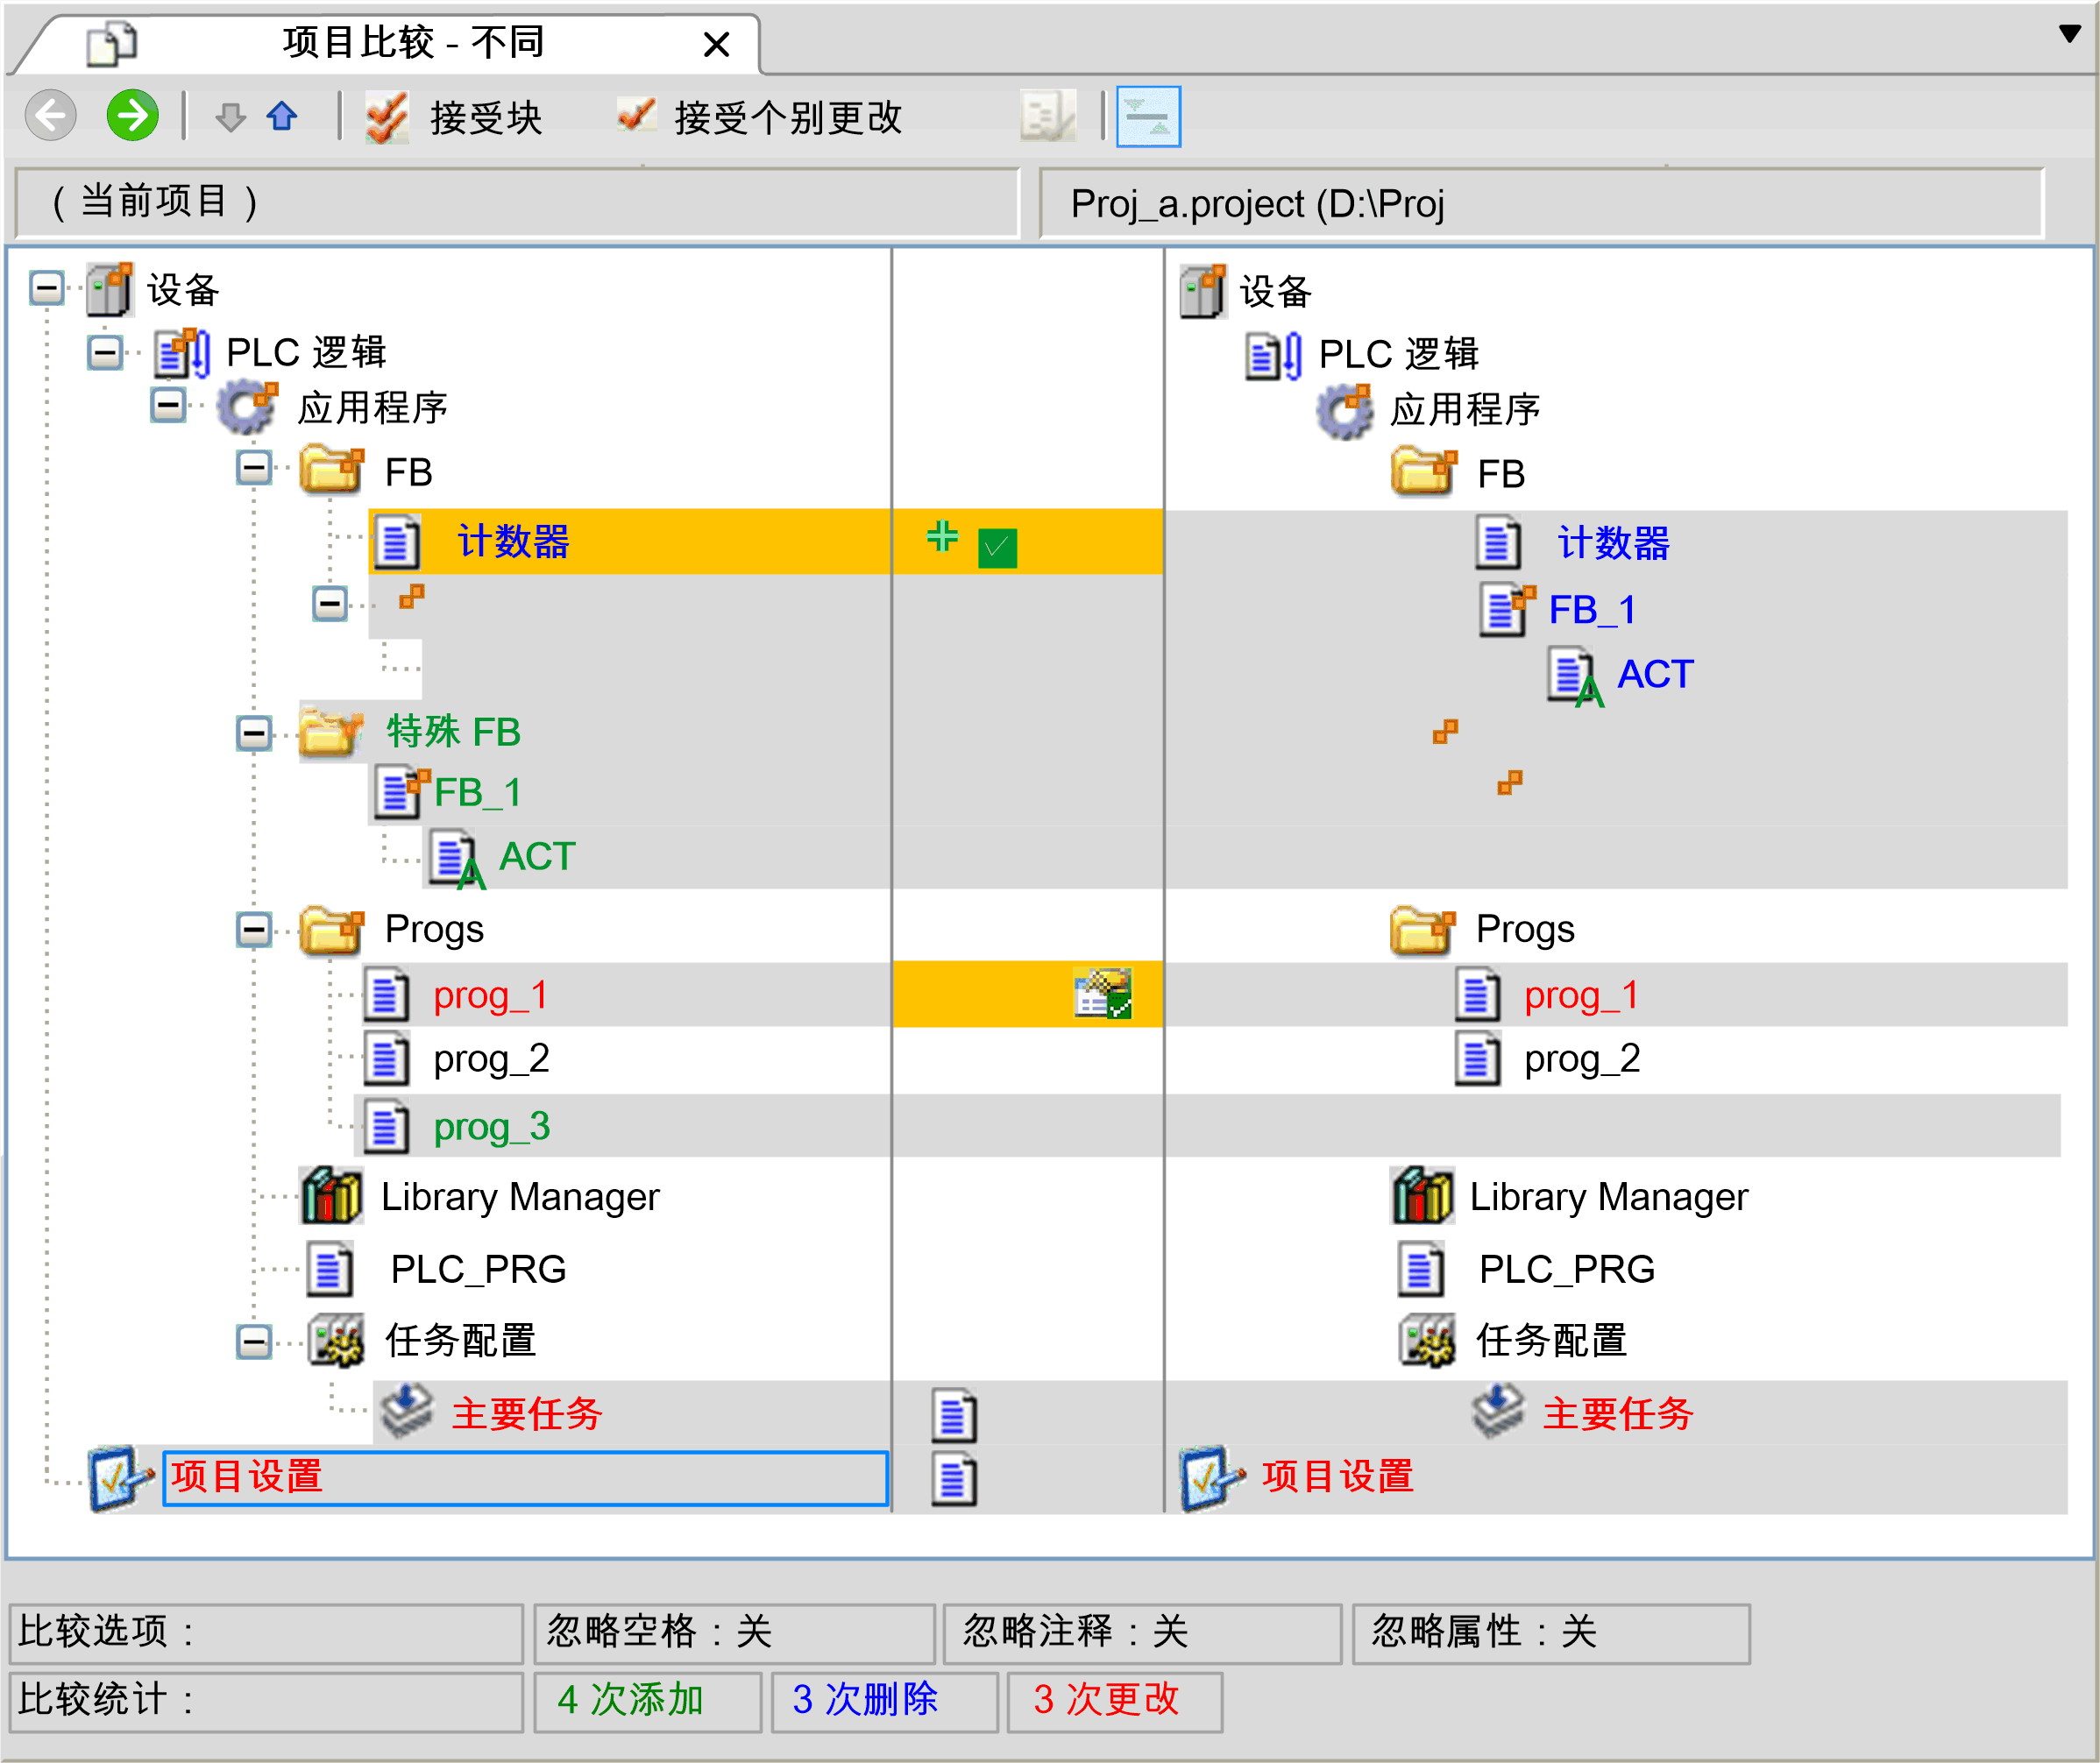This screenshot has height=1763, width=2100.
Task: Select 主要任务 in the left tree
Action: (x=527, y=1414)
